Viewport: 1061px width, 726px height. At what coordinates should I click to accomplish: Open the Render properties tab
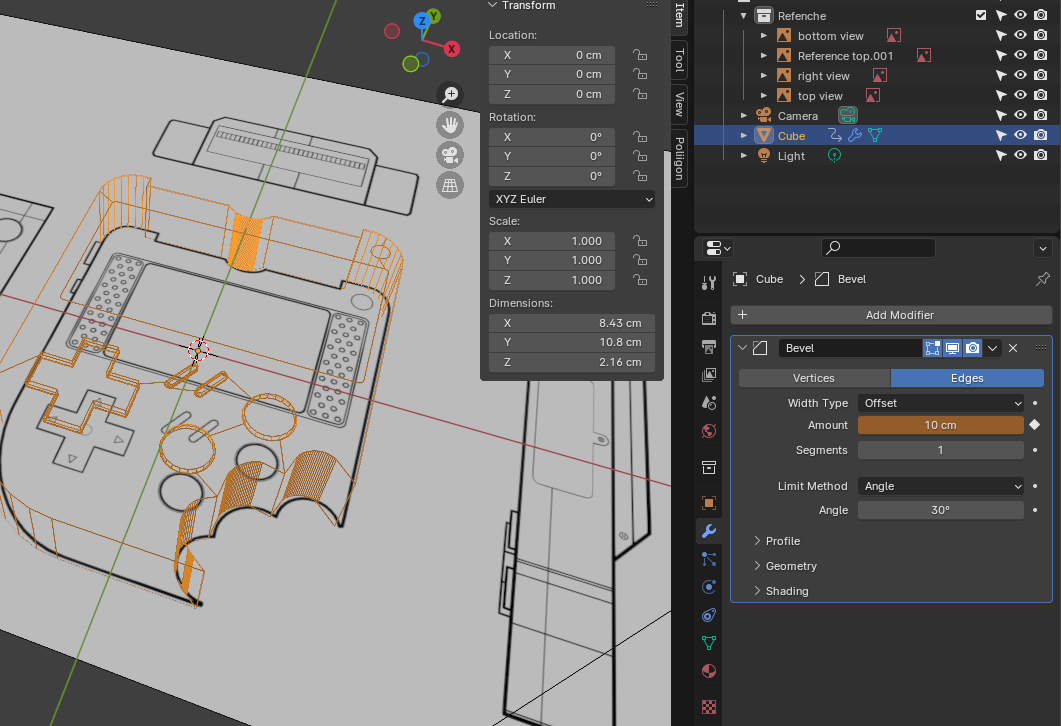point(709,319)
